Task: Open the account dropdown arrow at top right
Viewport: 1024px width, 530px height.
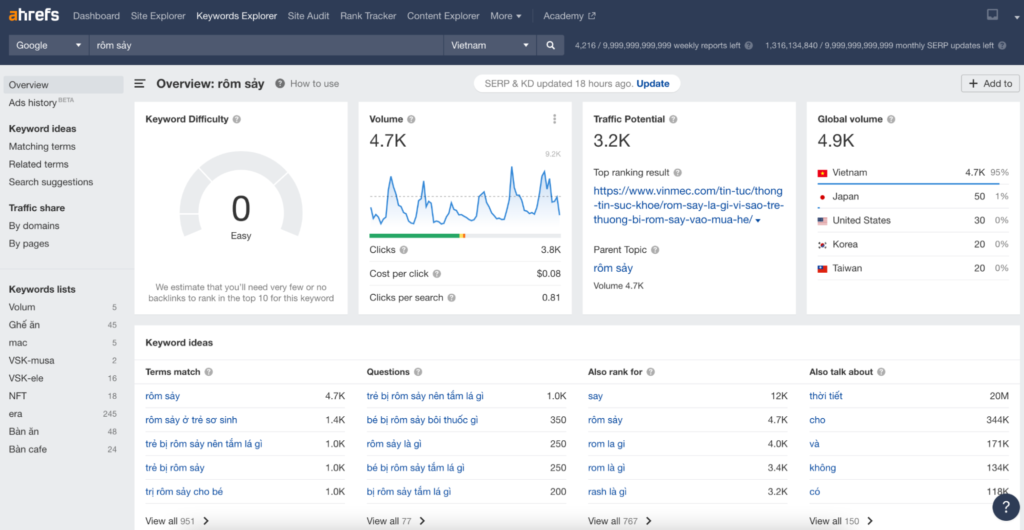Action: [1017, 18]
